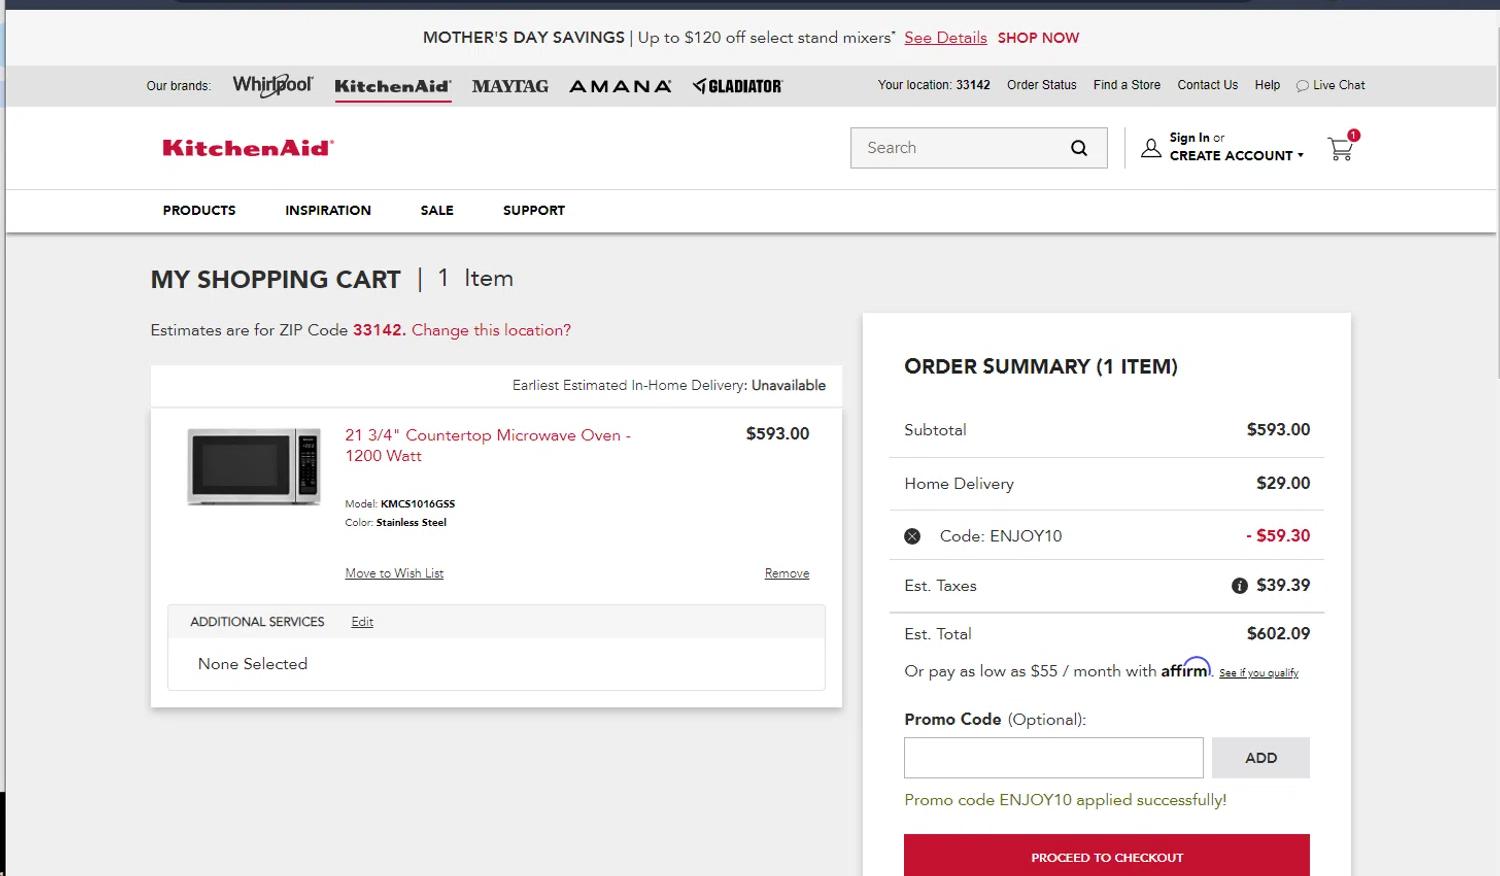1500x876 pixels.
Task: Click the $602.09 Est. Total value
Action: 1278,634
